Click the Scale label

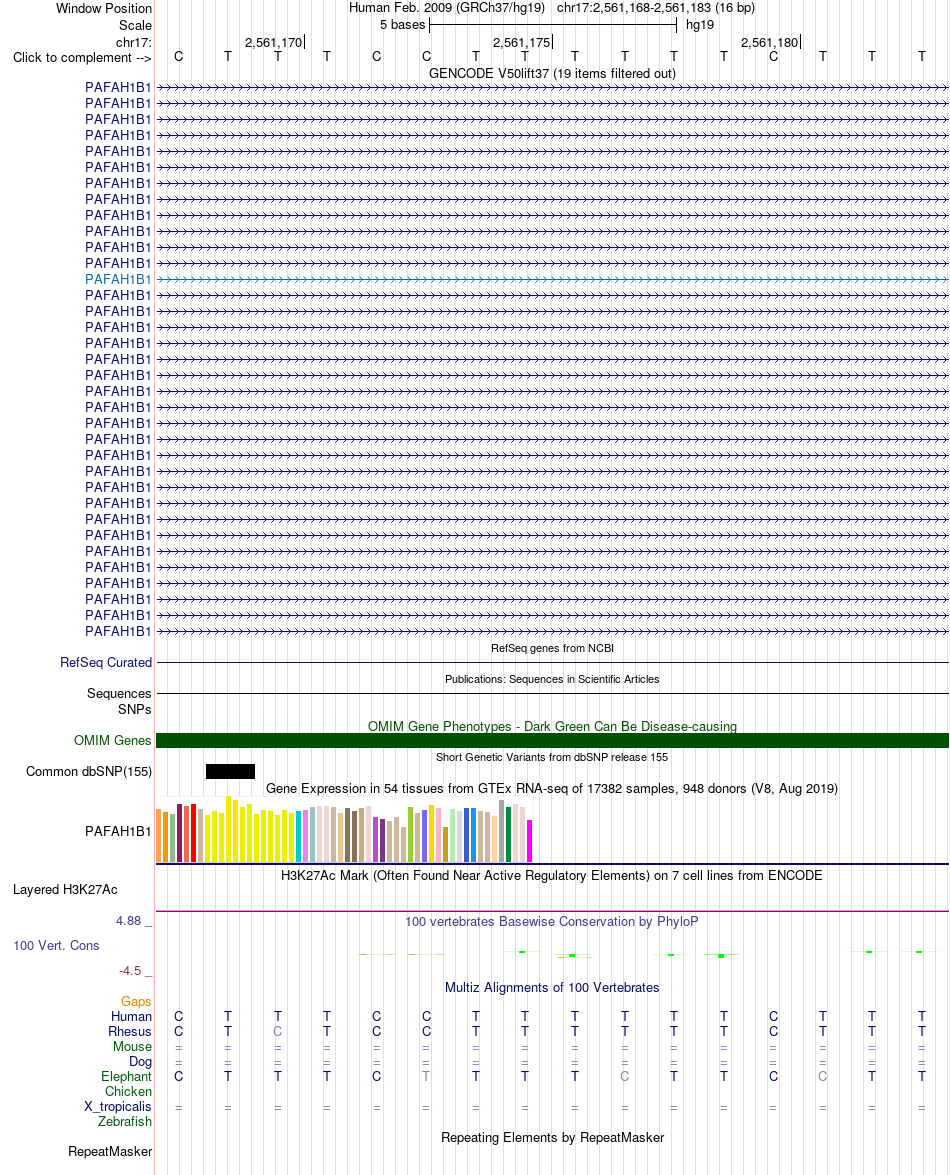136,25
